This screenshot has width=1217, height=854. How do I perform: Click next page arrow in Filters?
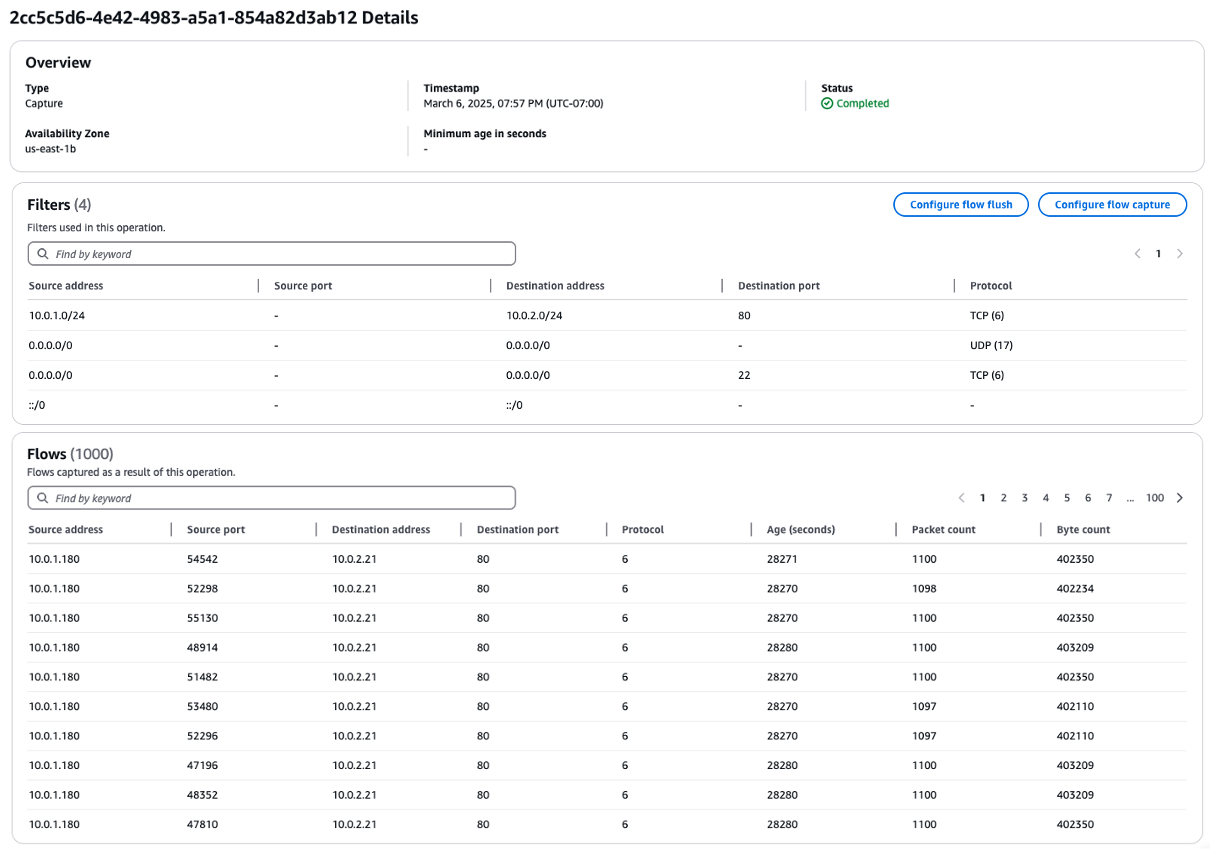coord(1180,254)
